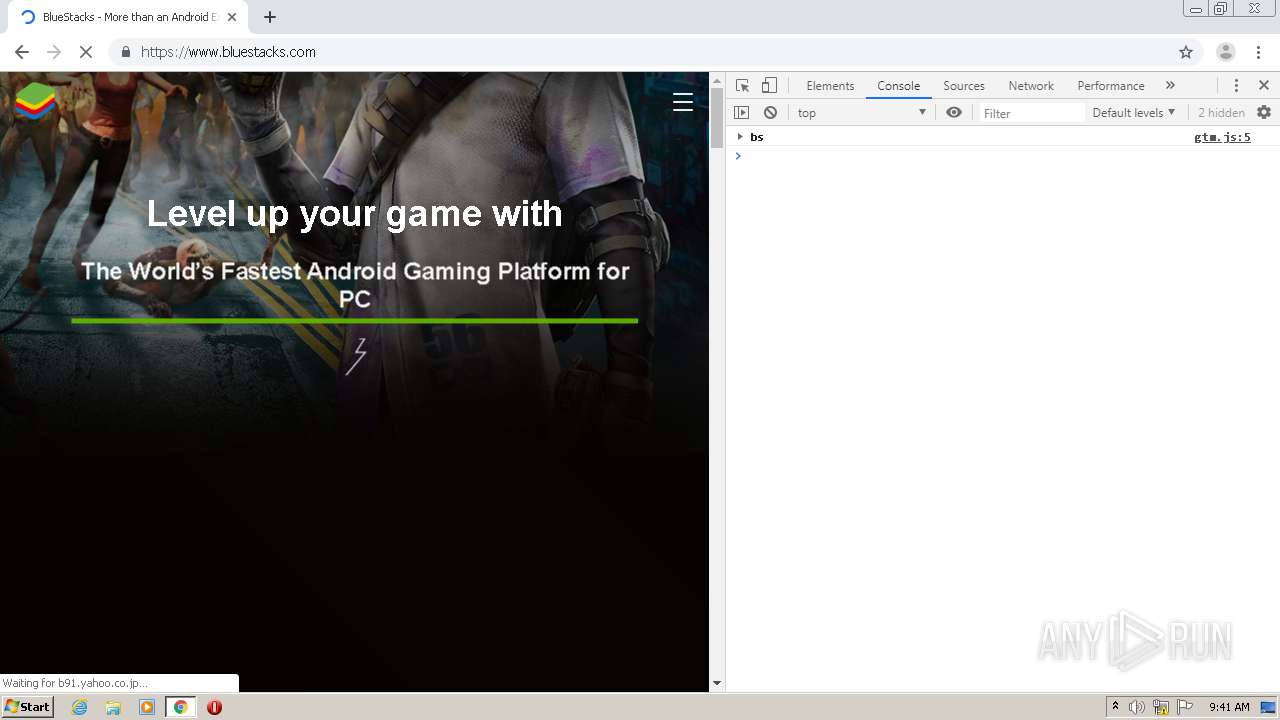Switch to the Network tab

click(x=1031, y=86)
